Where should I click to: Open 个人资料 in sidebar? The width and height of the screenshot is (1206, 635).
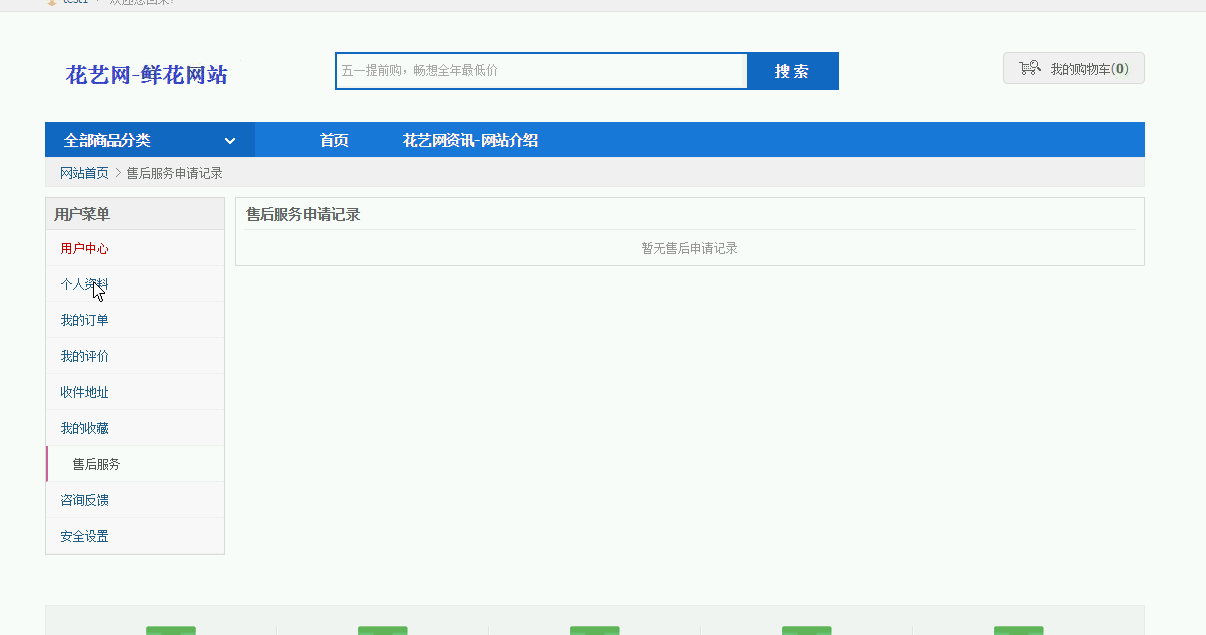84,284
